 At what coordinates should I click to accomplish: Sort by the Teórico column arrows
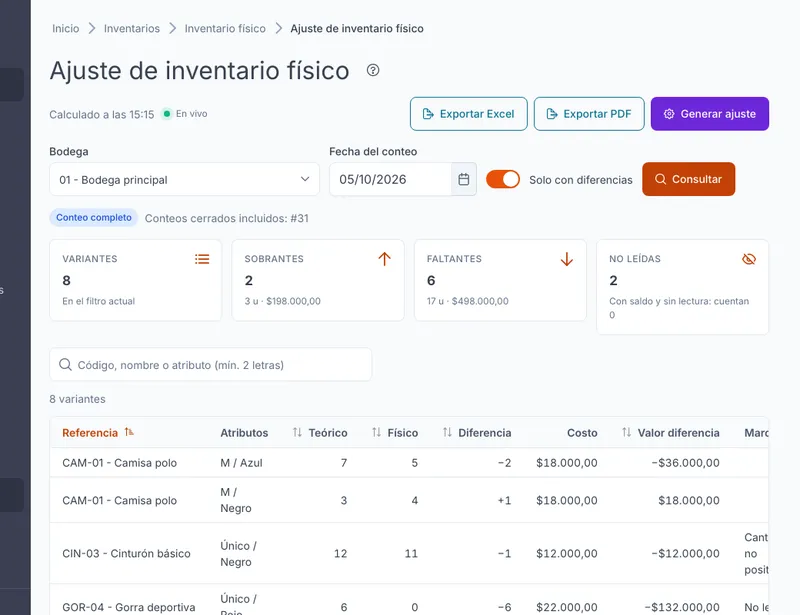(x=297, y=433)
